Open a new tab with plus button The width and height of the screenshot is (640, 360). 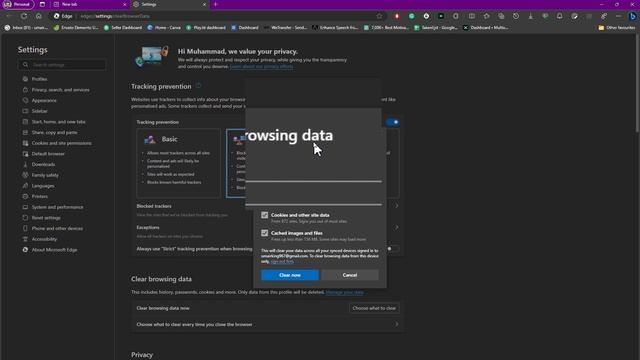click(x=216, y=4)
